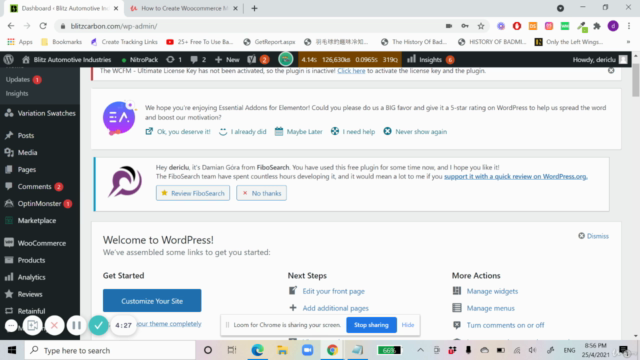
Task: Reload the current page
Action: 43,26
